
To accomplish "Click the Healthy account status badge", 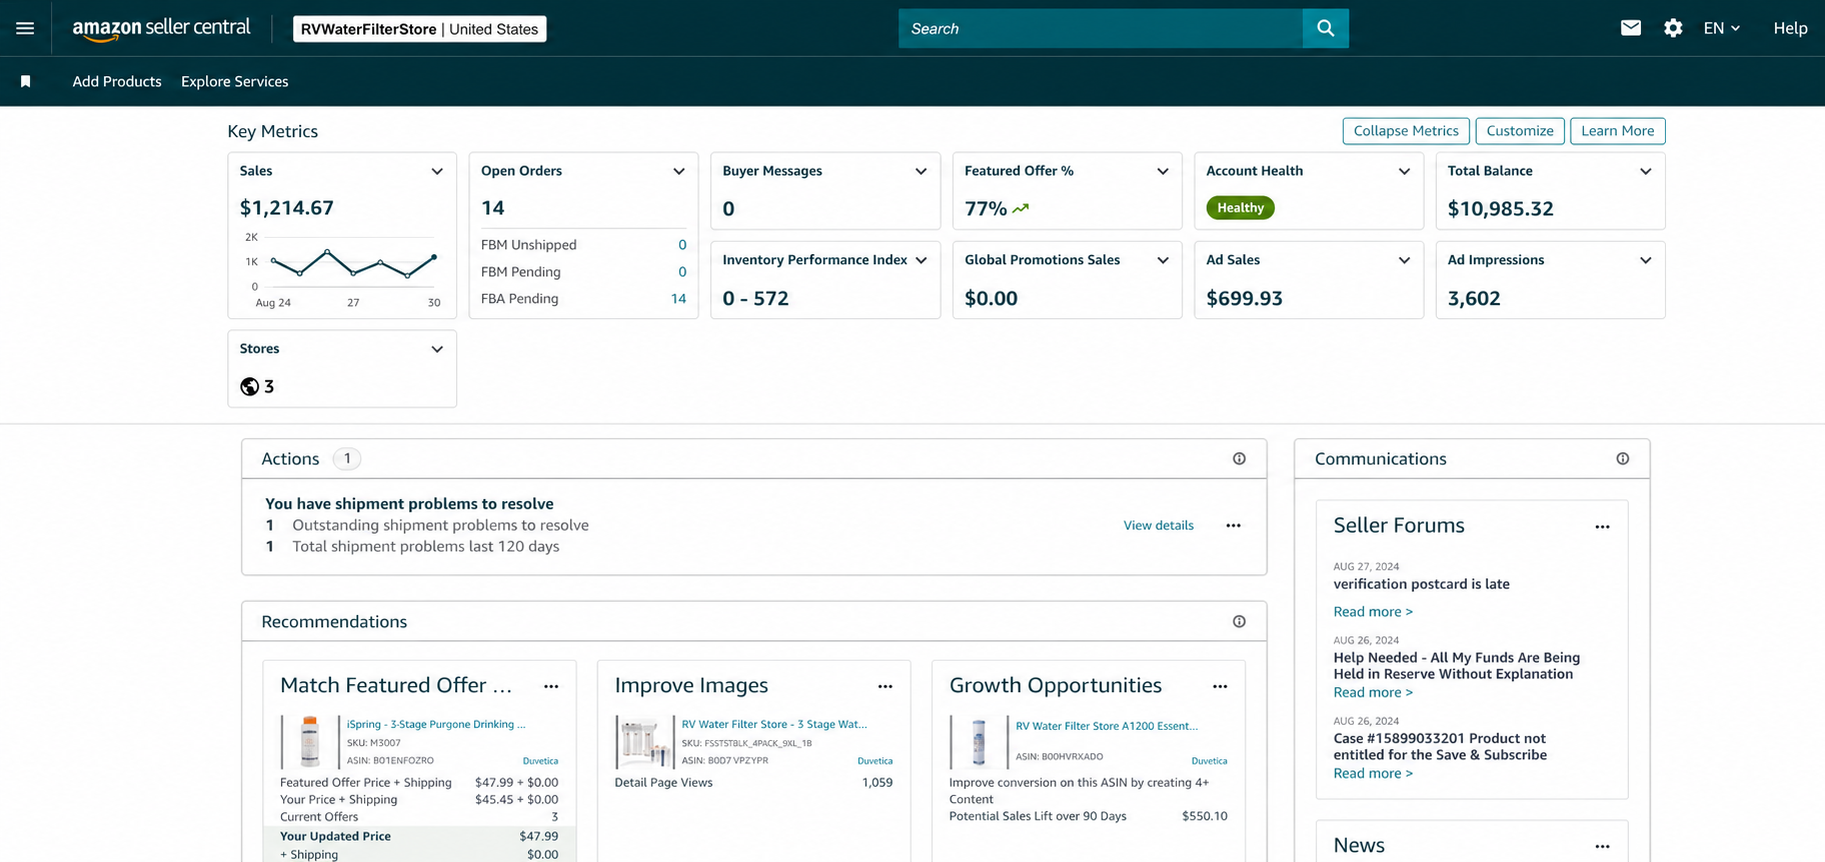I will [1240, 208].
